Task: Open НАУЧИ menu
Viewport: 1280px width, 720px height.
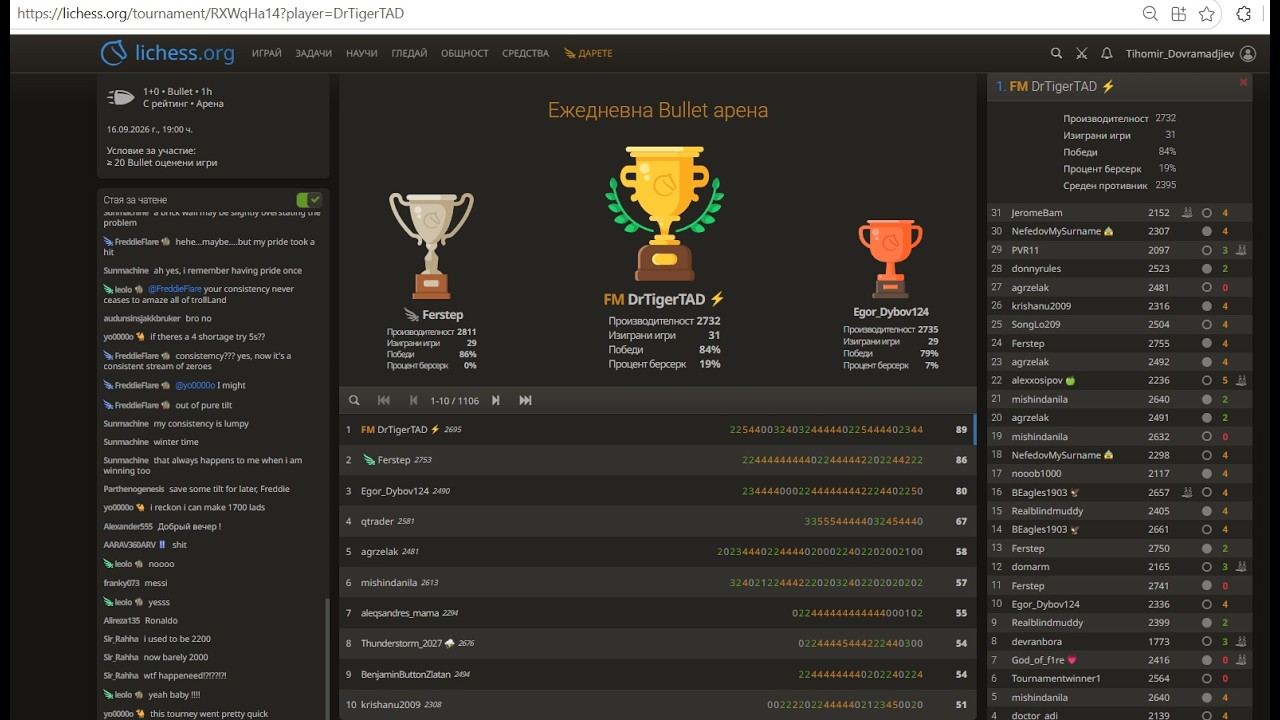Action: pos(362,53)
